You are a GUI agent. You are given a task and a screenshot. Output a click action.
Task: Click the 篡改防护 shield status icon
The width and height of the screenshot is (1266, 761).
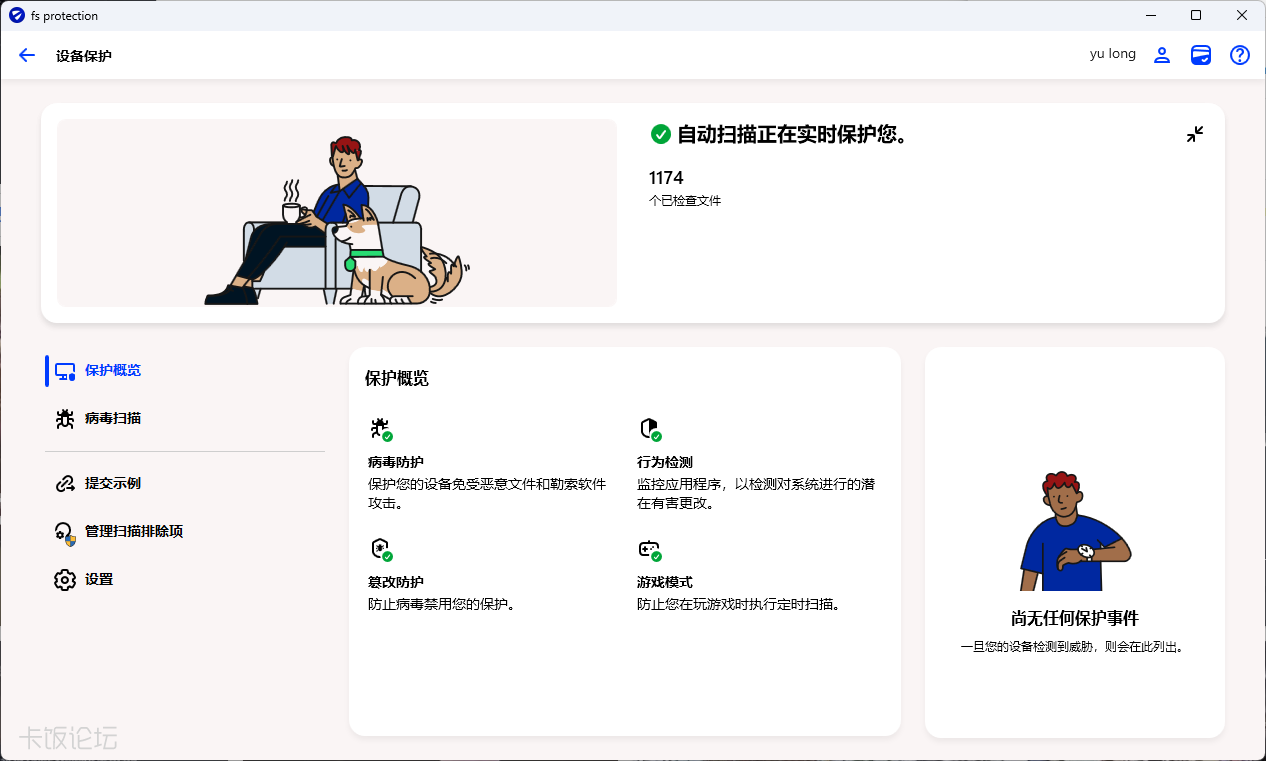(x=381, y=549)
